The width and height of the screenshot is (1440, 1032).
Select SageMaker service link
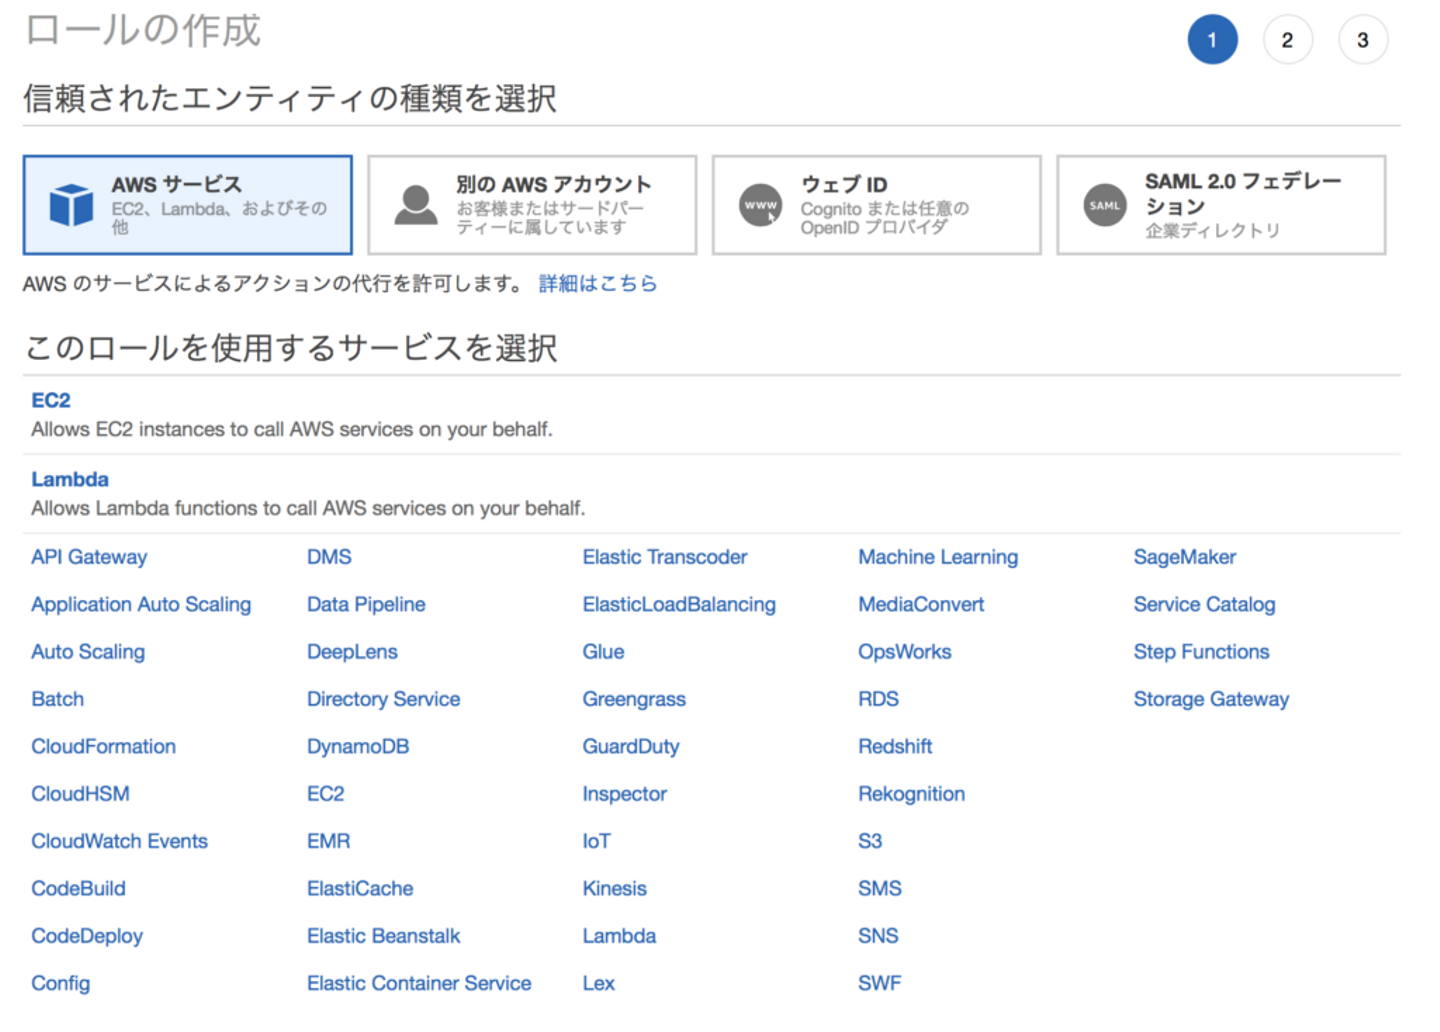point(1184,557)
